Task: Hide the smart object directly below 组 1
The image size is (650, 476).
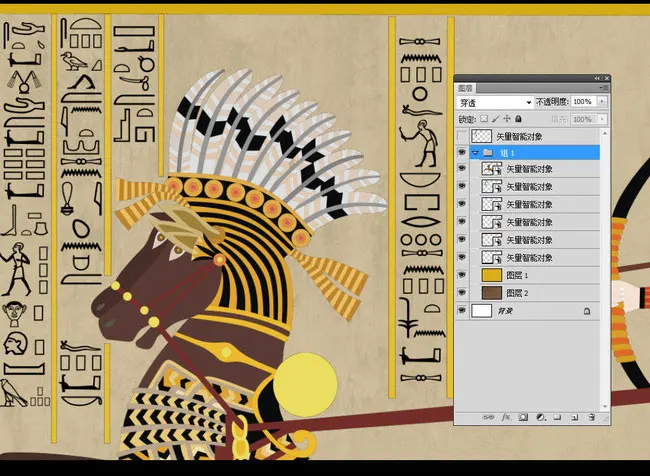Action: [x=462, y=168]
